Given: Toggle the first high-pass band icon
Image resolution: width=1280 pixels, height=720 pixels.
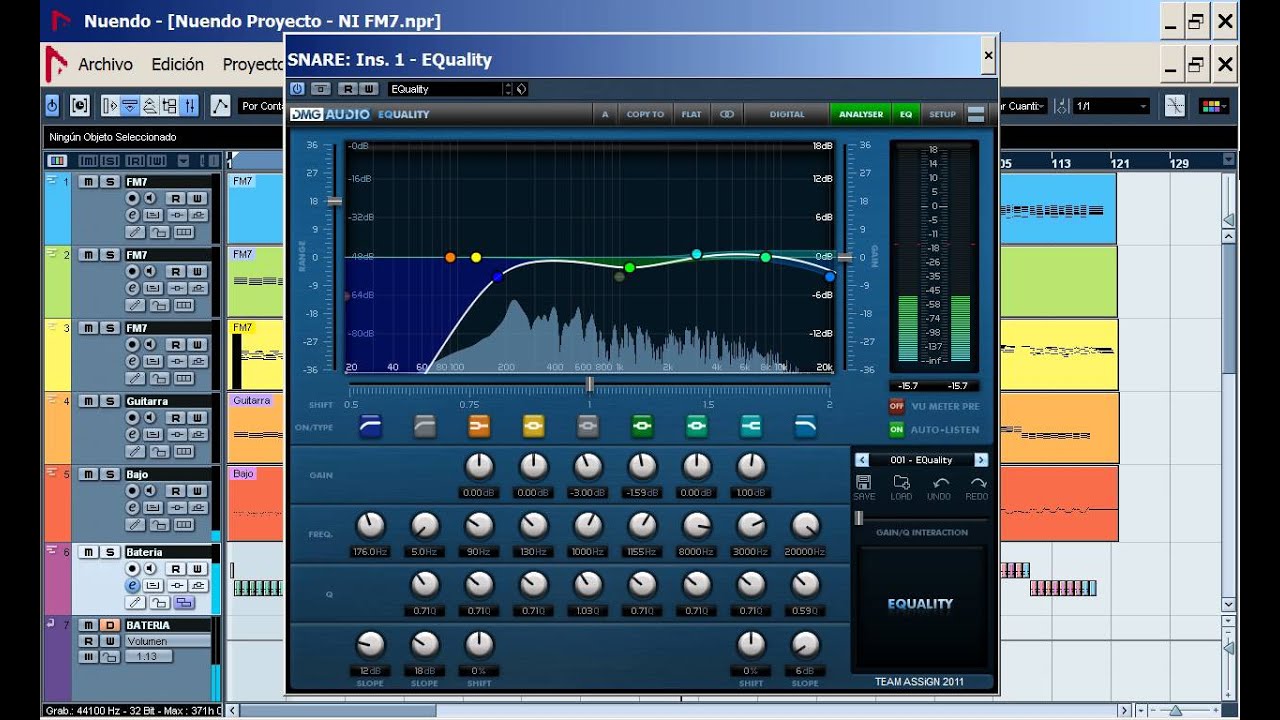Looking at the screenshot, I should 370,427.
